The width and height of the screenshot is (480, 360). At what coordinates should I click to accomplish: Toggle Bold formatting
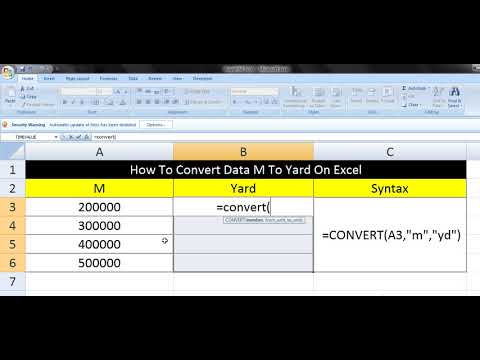(x=65, y=102)
